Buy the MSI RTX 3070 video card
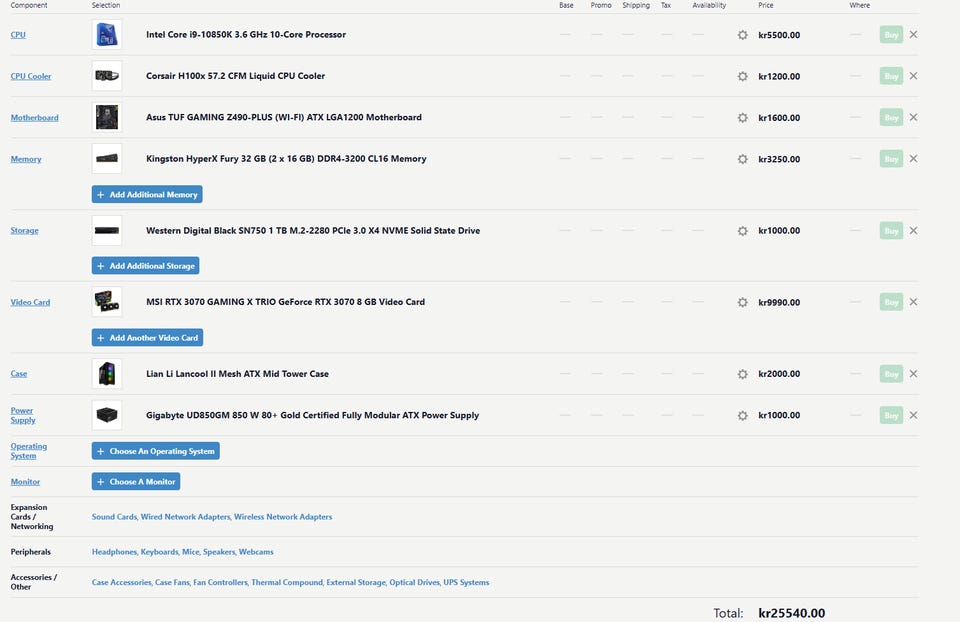Image resolution: width=960 pixels, height=622 pixels. (x=891, y=302)
